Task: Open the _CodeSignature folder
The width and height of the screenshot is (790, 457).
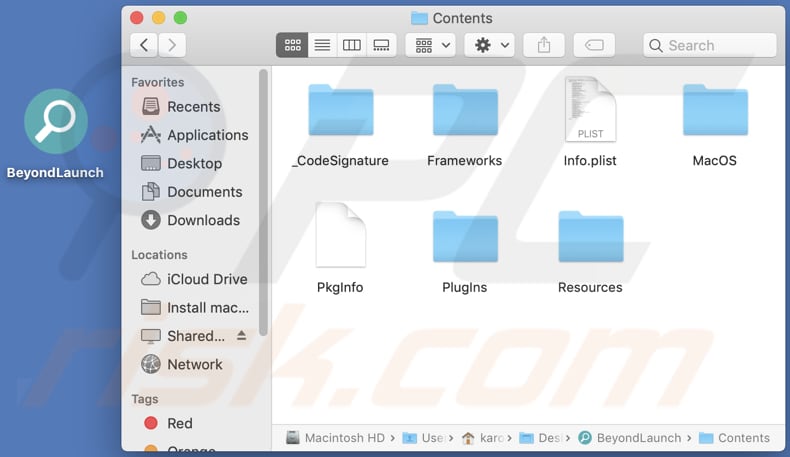Action: point(340,110)
